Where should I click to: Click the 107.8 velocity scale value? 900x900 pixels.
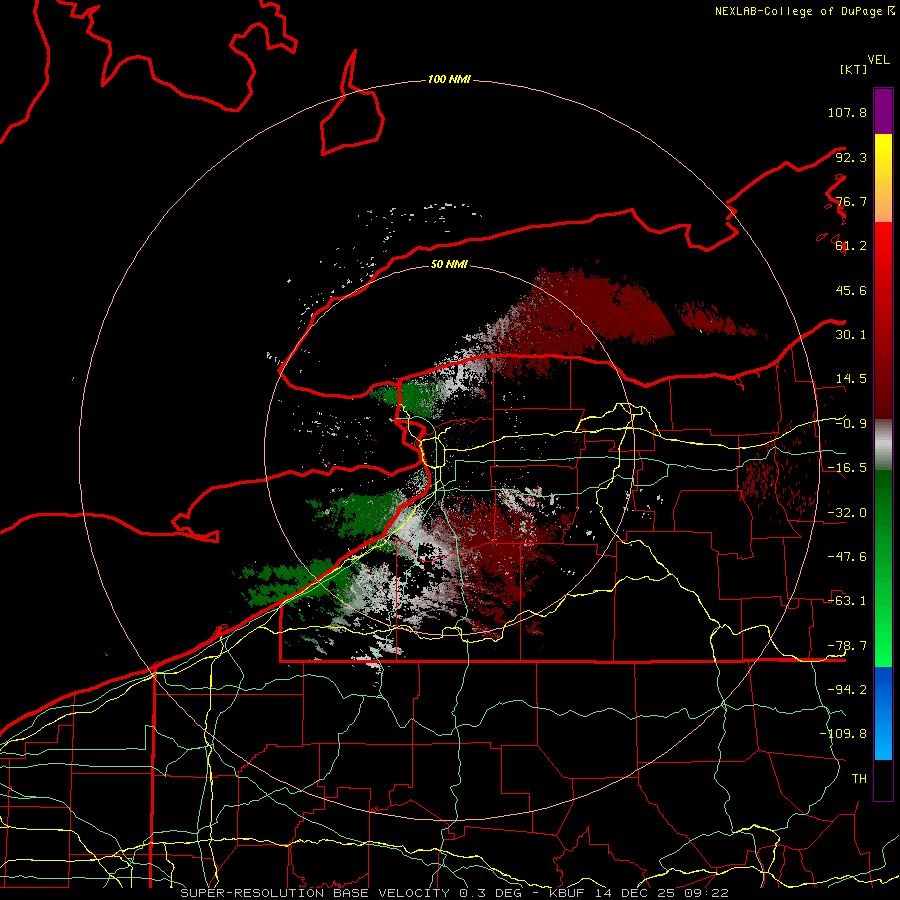pyautogui.click(x=847, y=112)
